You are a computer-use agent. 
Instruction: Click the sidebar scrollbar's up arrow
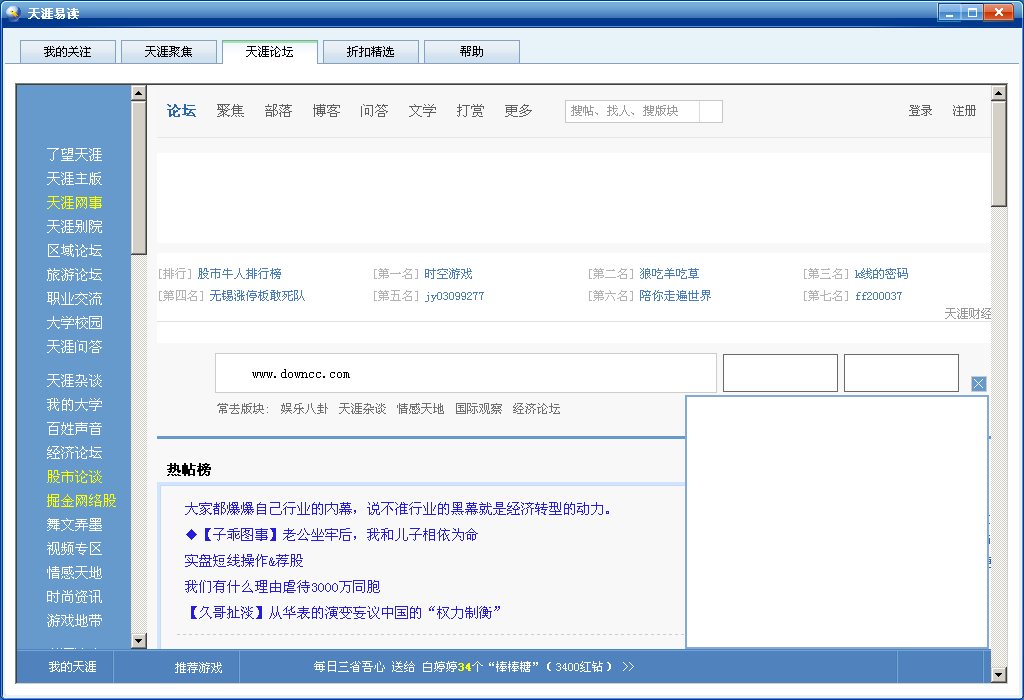click(140, 93)
